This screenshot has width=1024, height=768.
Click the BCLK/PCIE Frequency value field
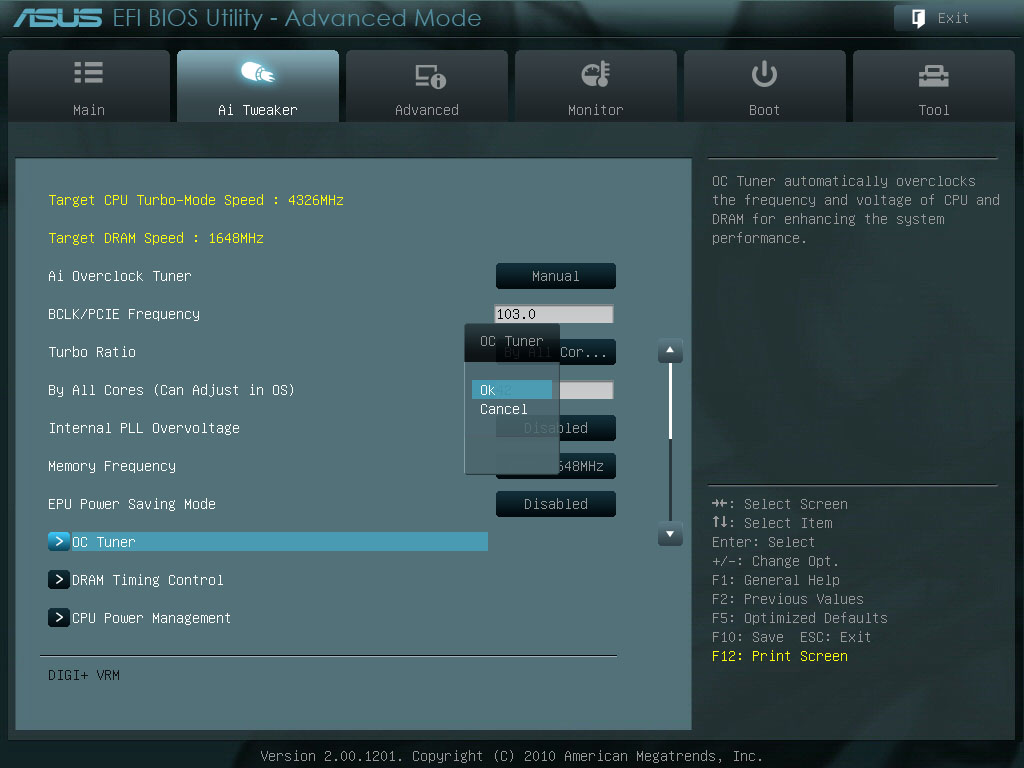coord(554,313)
